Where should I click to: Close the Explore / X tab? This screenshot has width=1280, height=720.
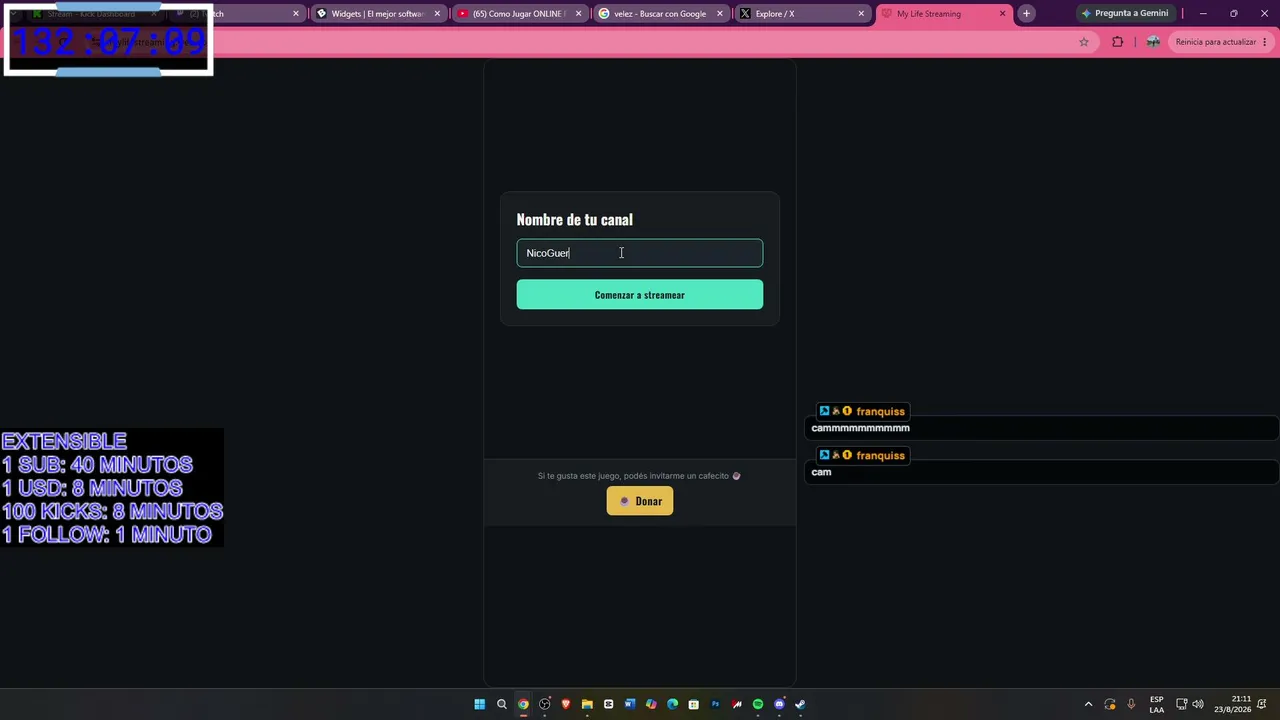[861, 14]
